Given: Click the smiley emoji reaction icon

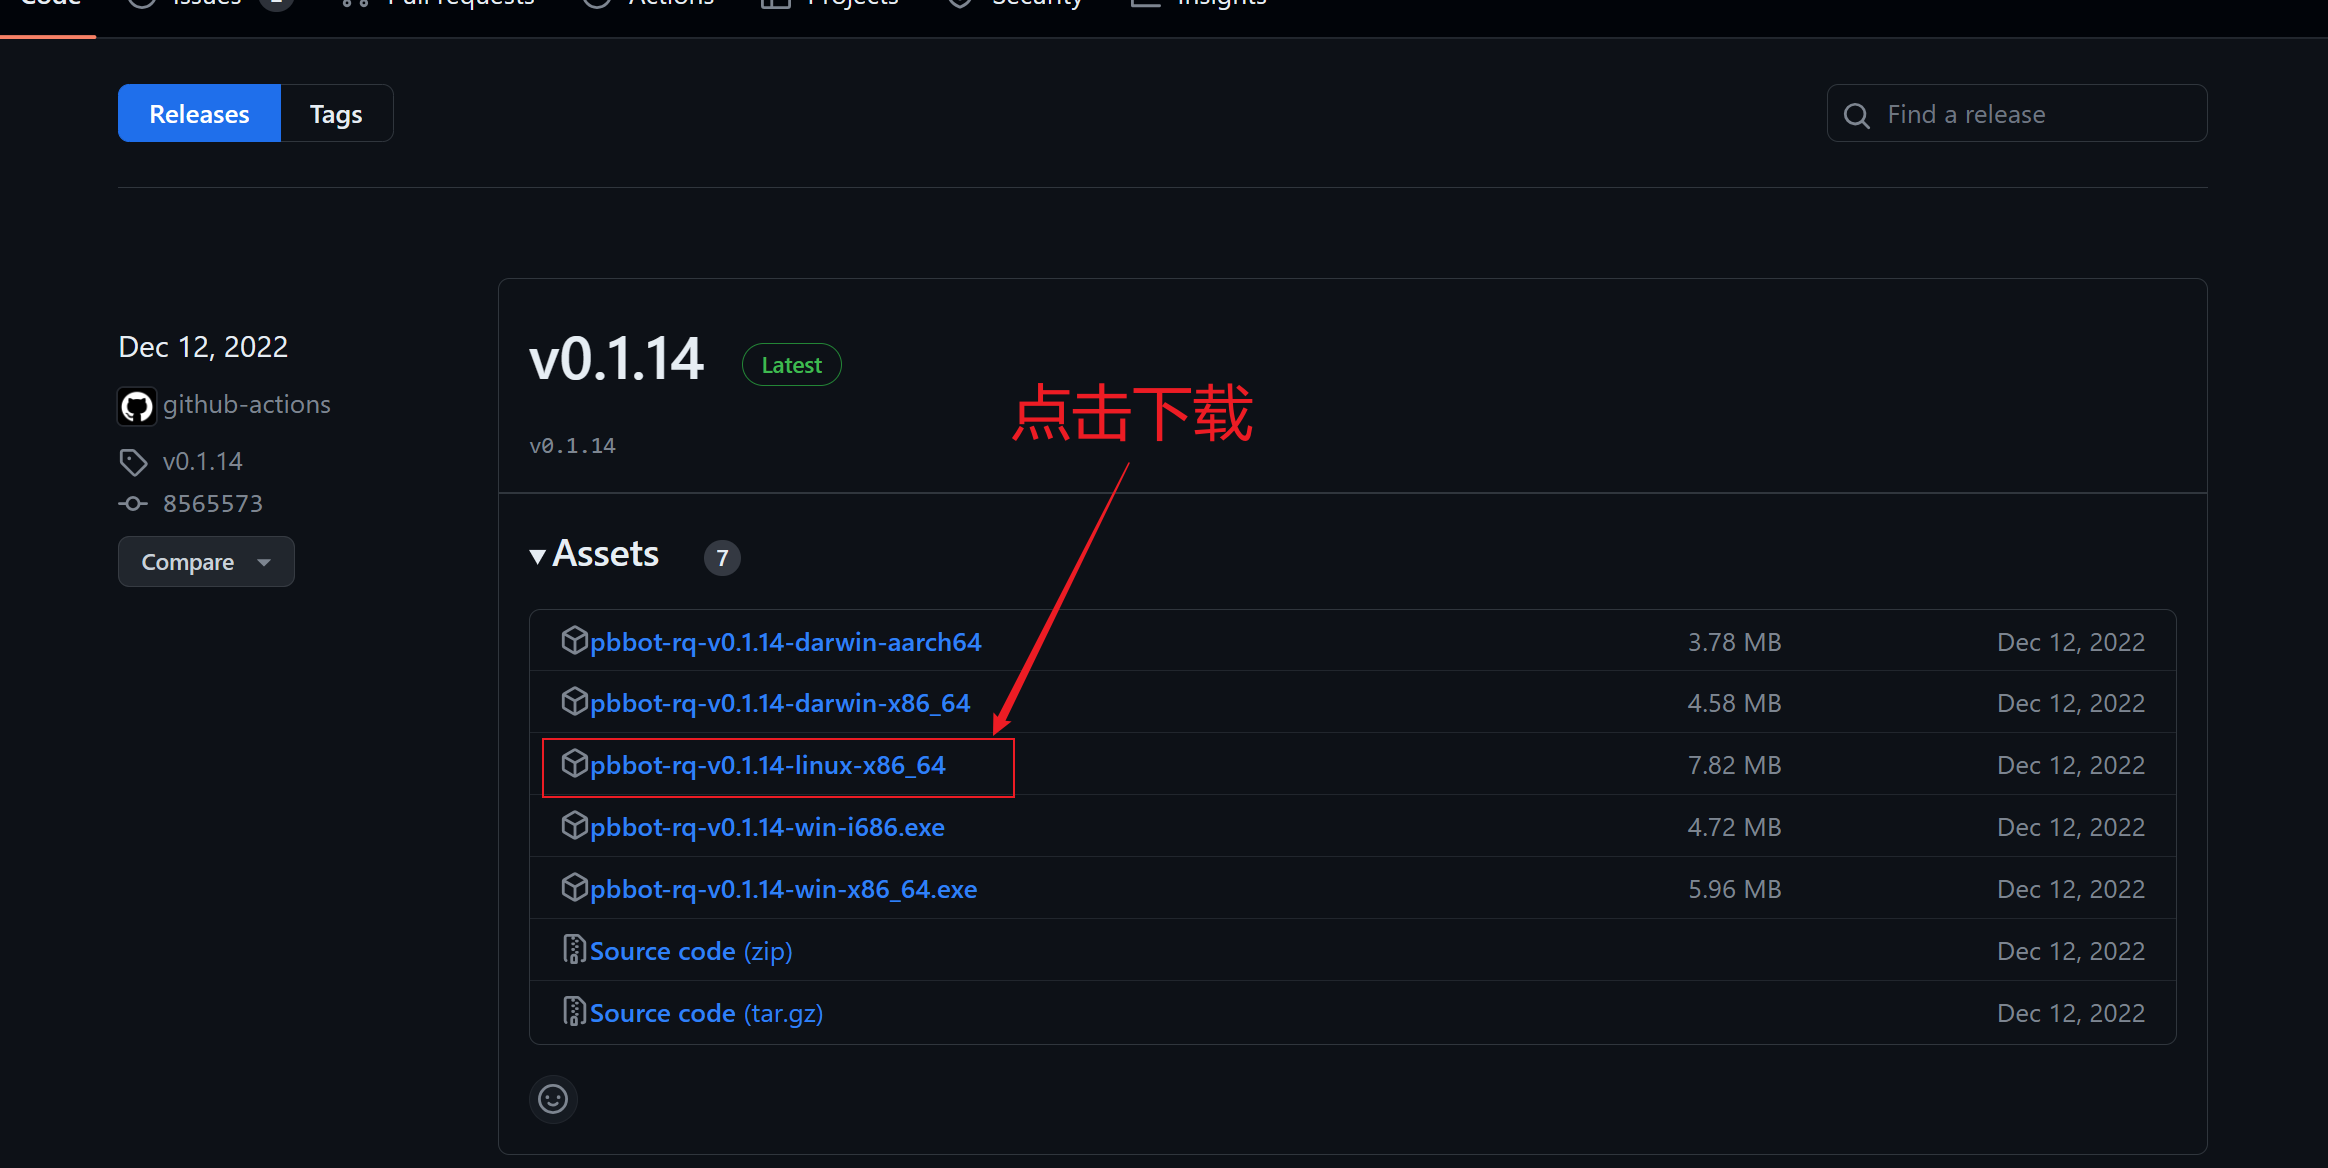Looking at the screenshot, I should coord(553,1099).
